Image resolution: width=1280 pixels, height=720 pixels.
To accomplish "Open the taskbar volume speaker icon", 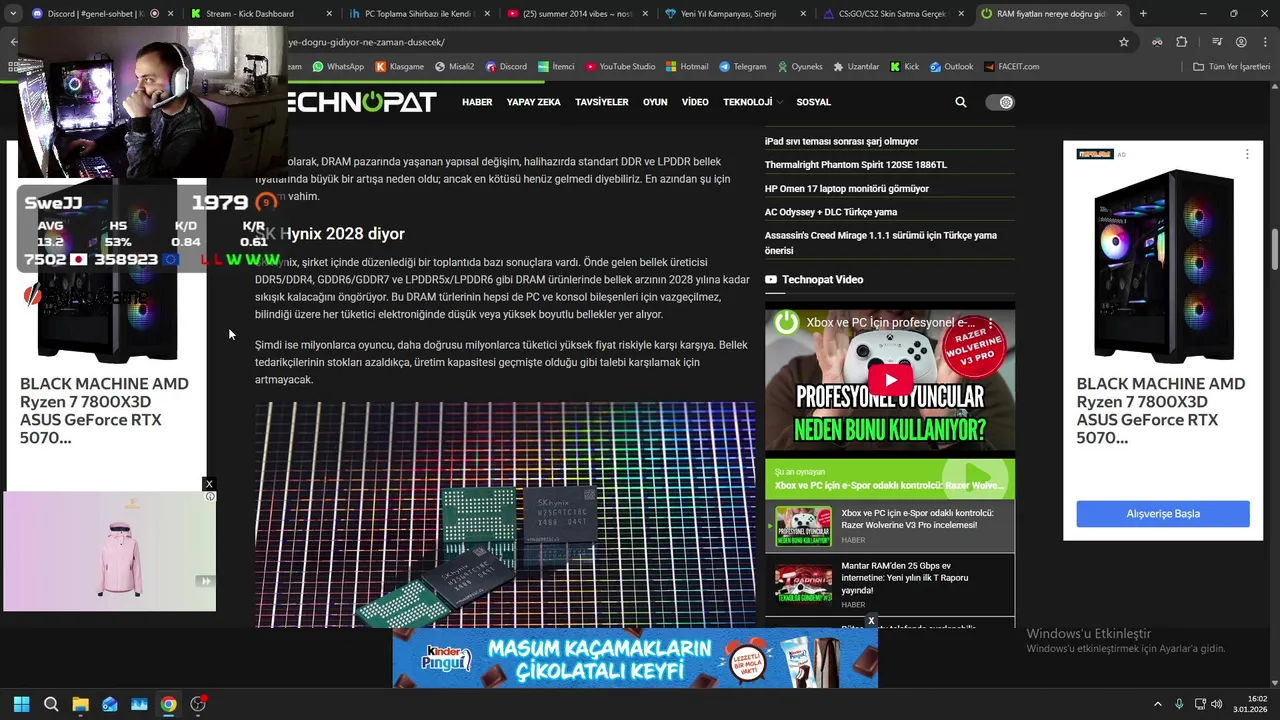I will tap(1217, 704).
